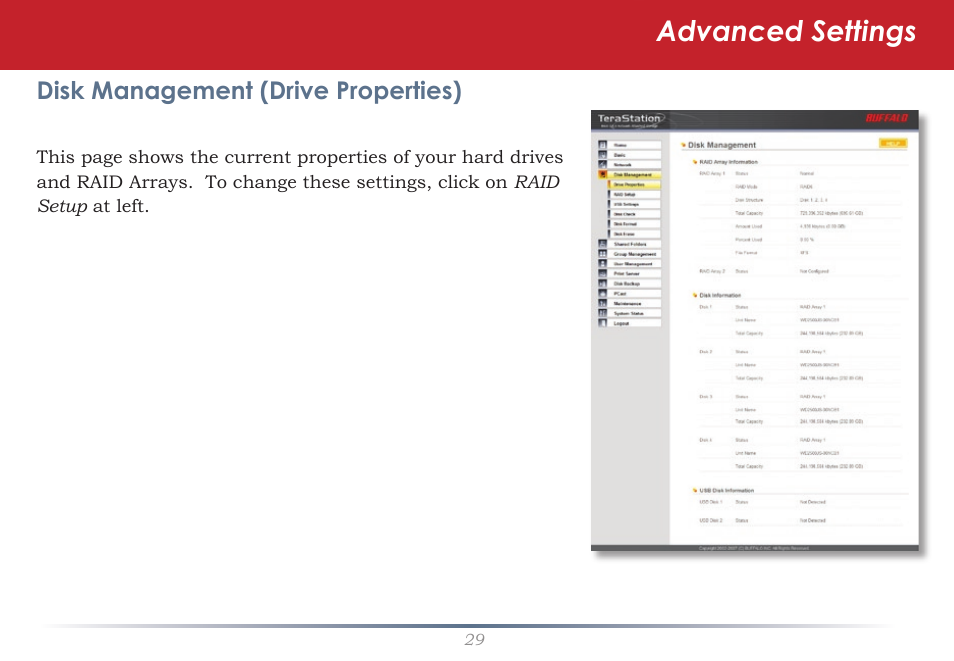Image resolution: width=954 pixels, height=661 pixels.
Task: Click the USB Disk Information section heading
Action: [726, 490]
